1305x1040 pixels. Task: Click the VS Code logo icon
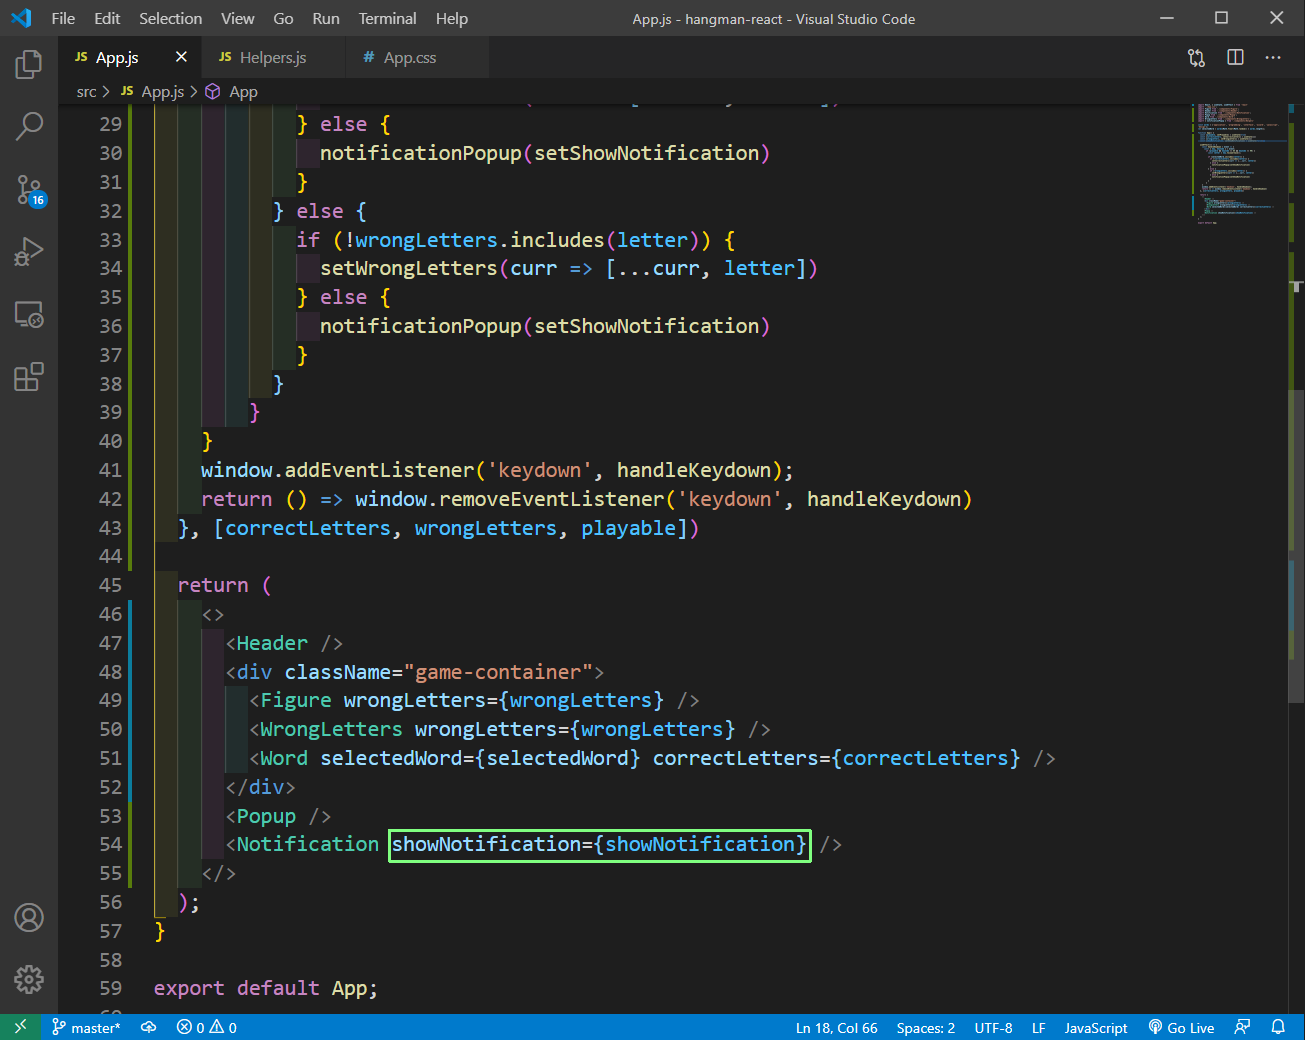pos(21,18)
